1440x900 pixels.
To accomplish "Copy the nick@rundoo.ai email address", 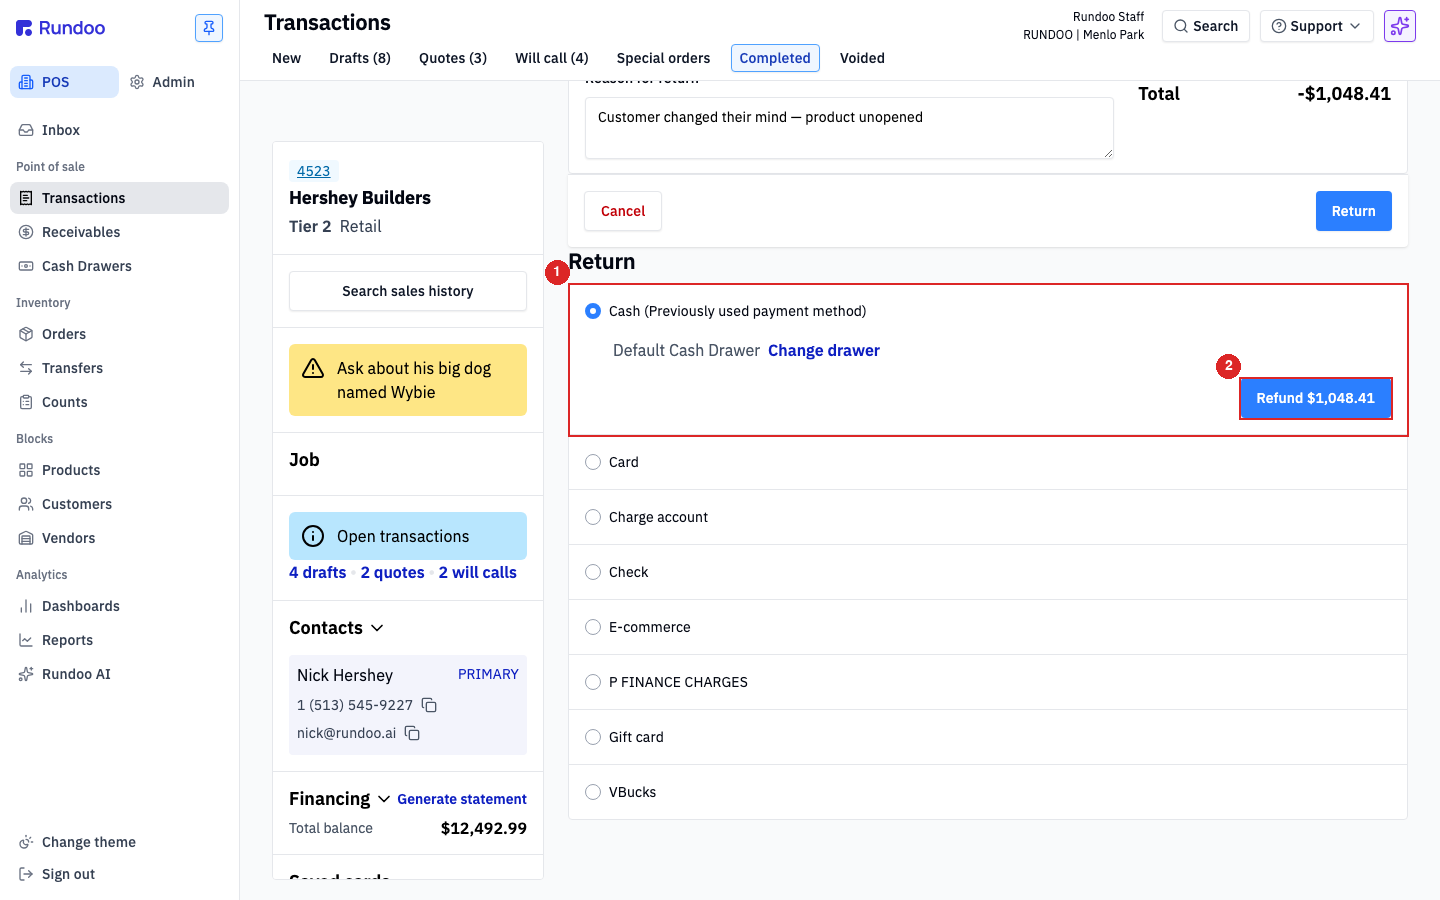I will pyautogui.click(x=412, y=733).
